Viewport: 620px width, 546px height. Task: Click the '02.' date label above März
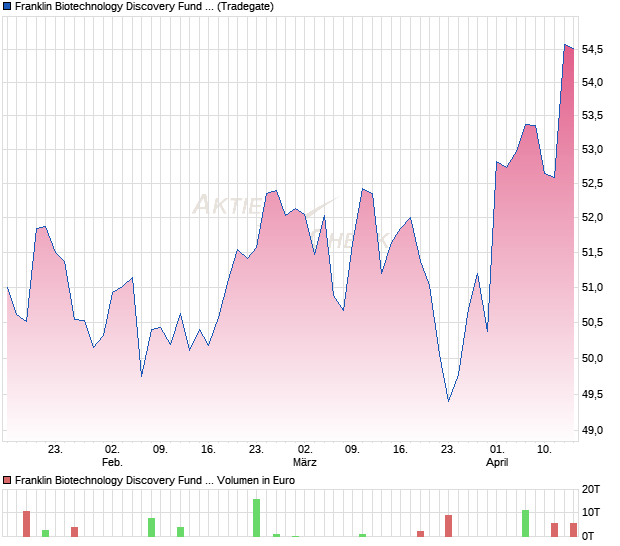[305, 450]
